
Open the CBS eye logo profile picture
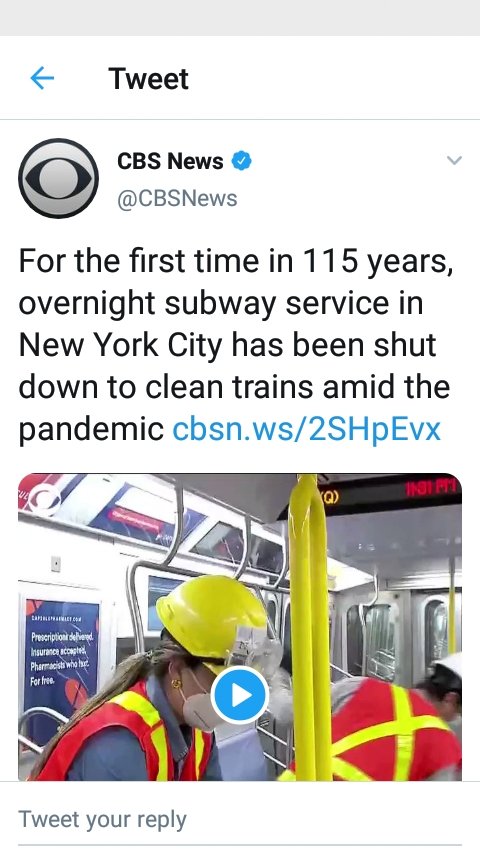[58, 179]
